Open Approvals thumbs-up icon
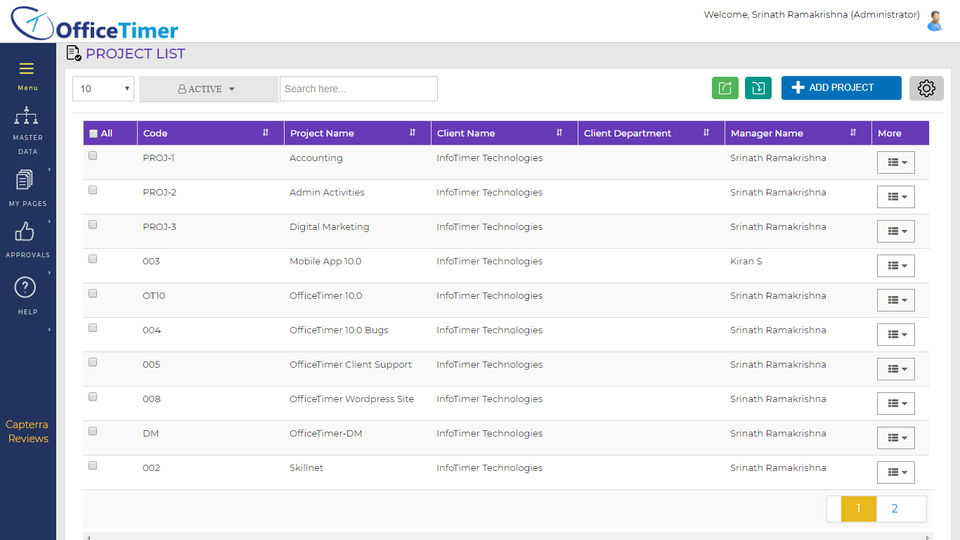 coord(25,233)
